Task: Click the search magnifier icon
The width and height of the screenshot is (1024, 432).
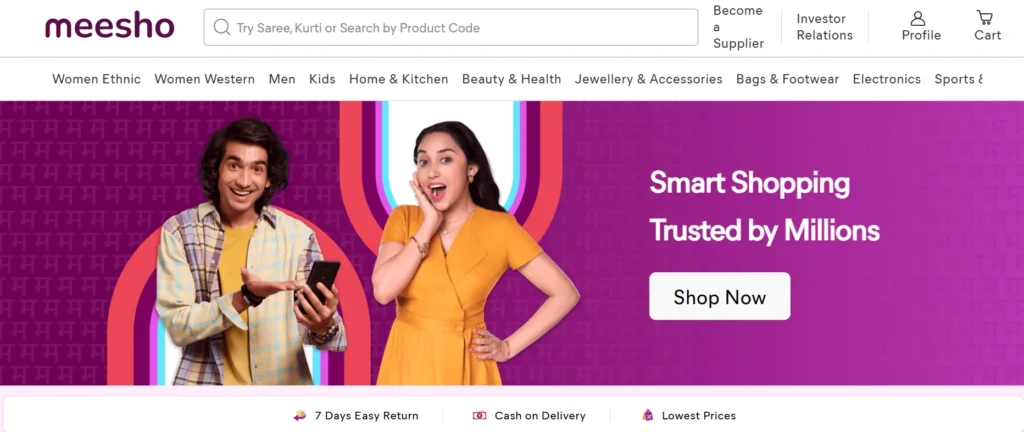Action: 222,27
